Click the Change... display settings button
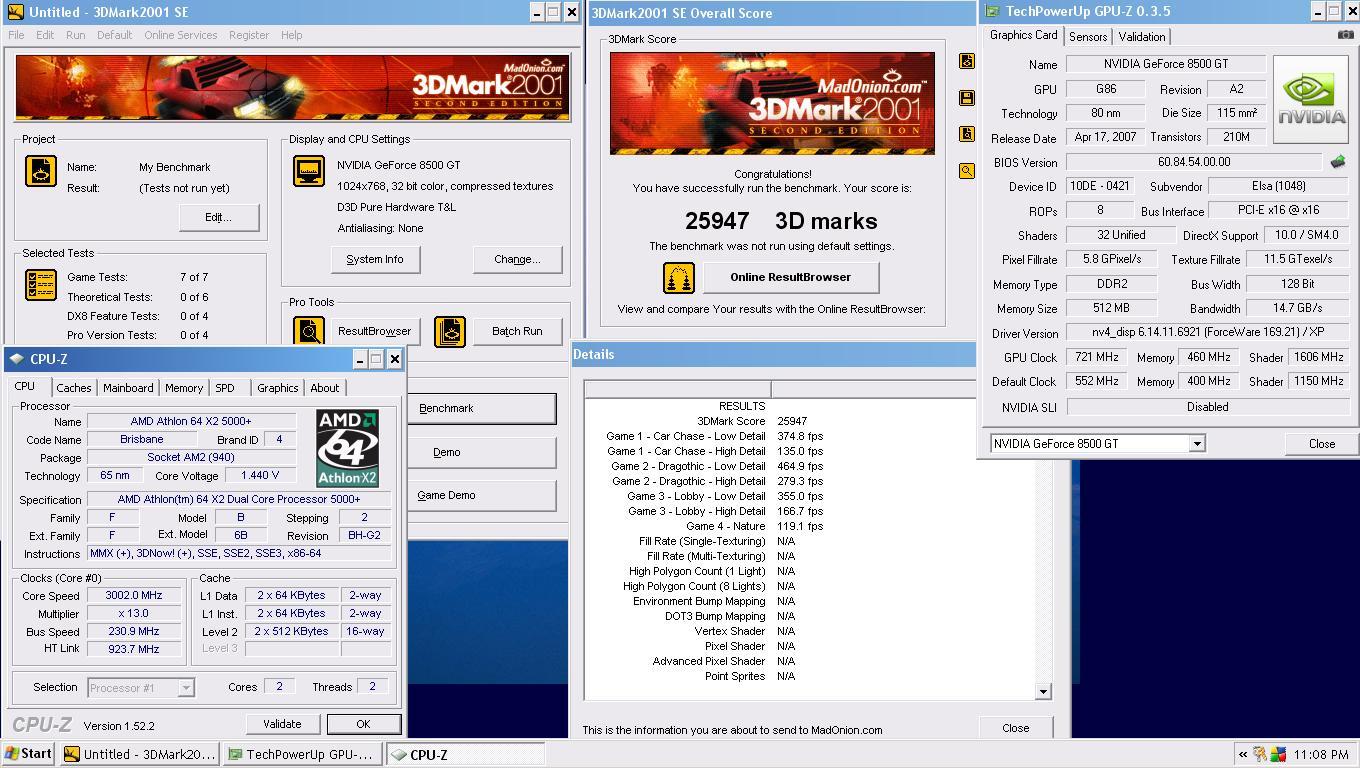Image resolution: width=1360 pixels, height=768 pixels. (517, 259)
